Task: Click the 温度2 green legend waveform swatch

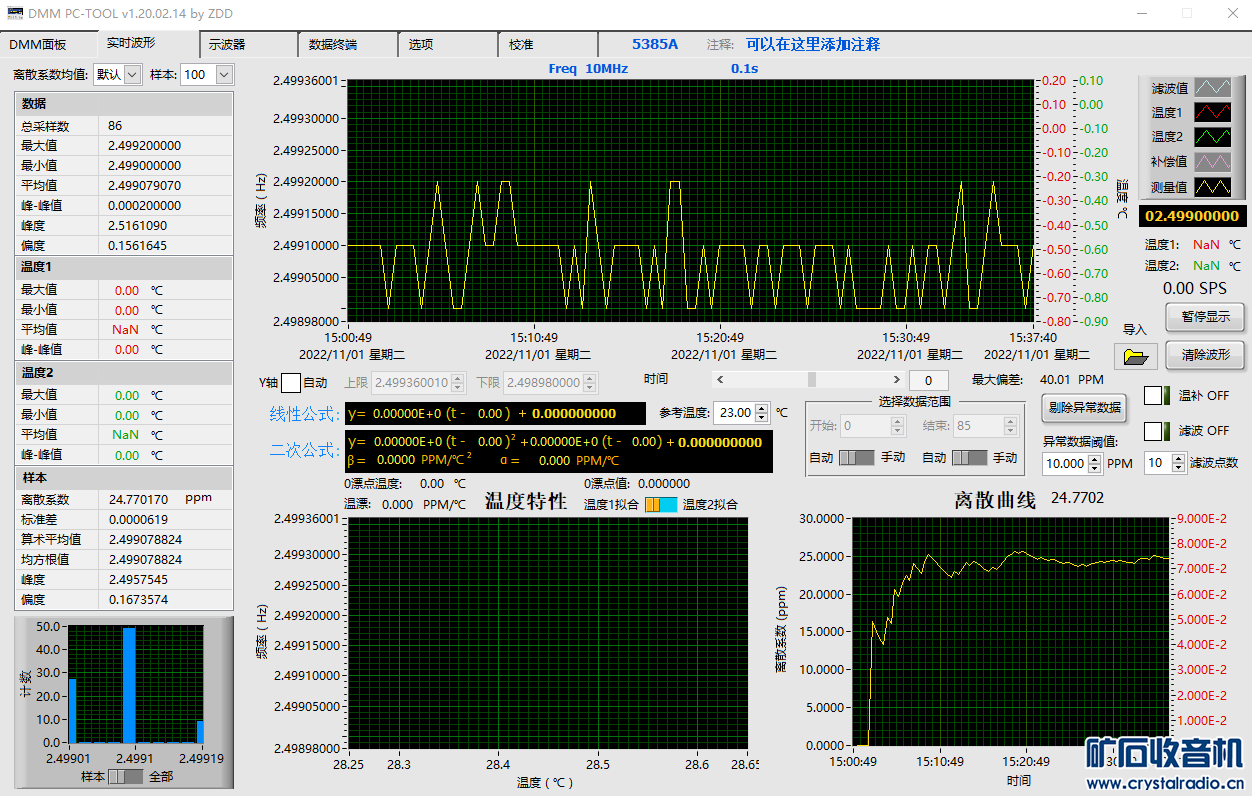Action: [1215, 137]
